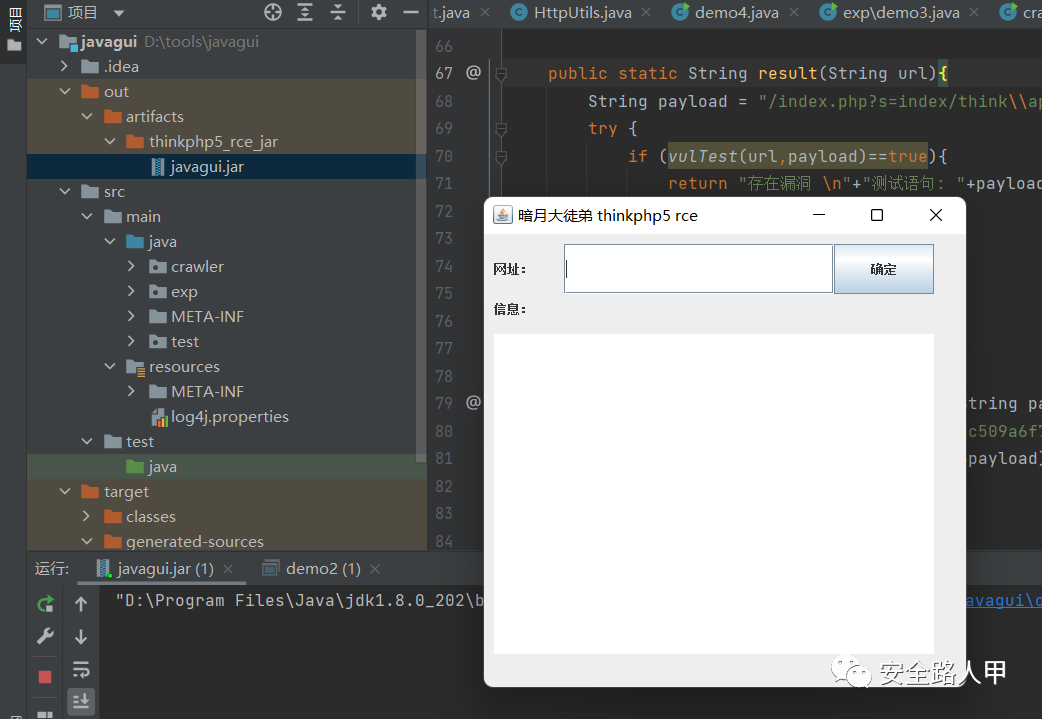Click the Java icon in thinkphp5 rce window title

click(502, 215)
